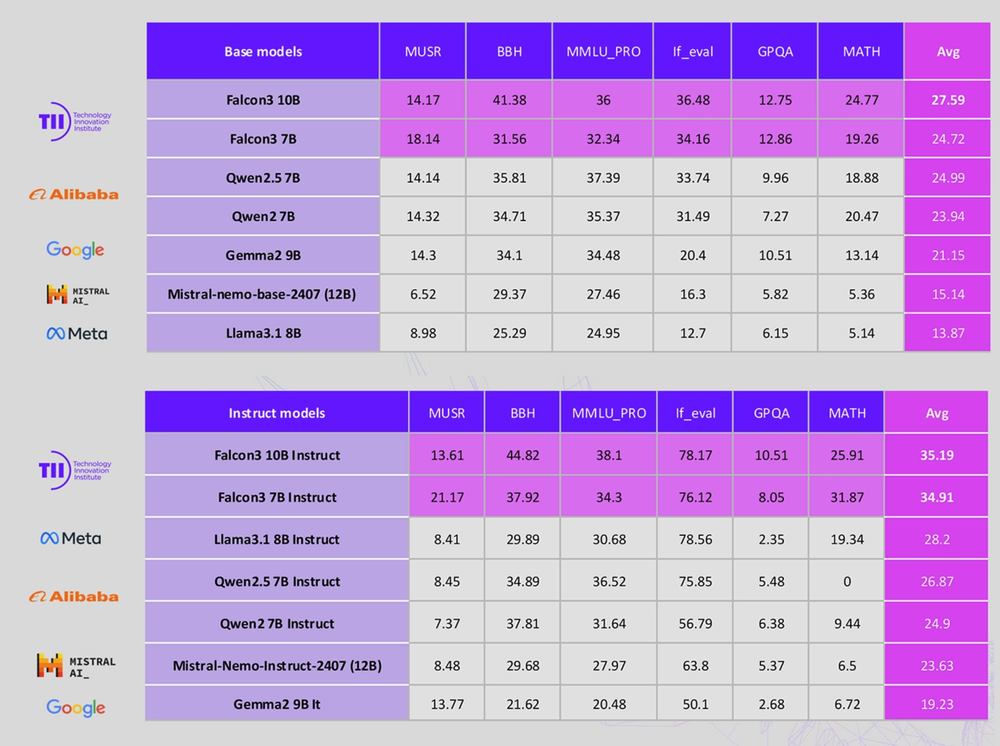Click the 24.72 average for Falcon3 7B
Viewport: 1000px width, 746px height.
pyautogui.click(x=948, y=139)
